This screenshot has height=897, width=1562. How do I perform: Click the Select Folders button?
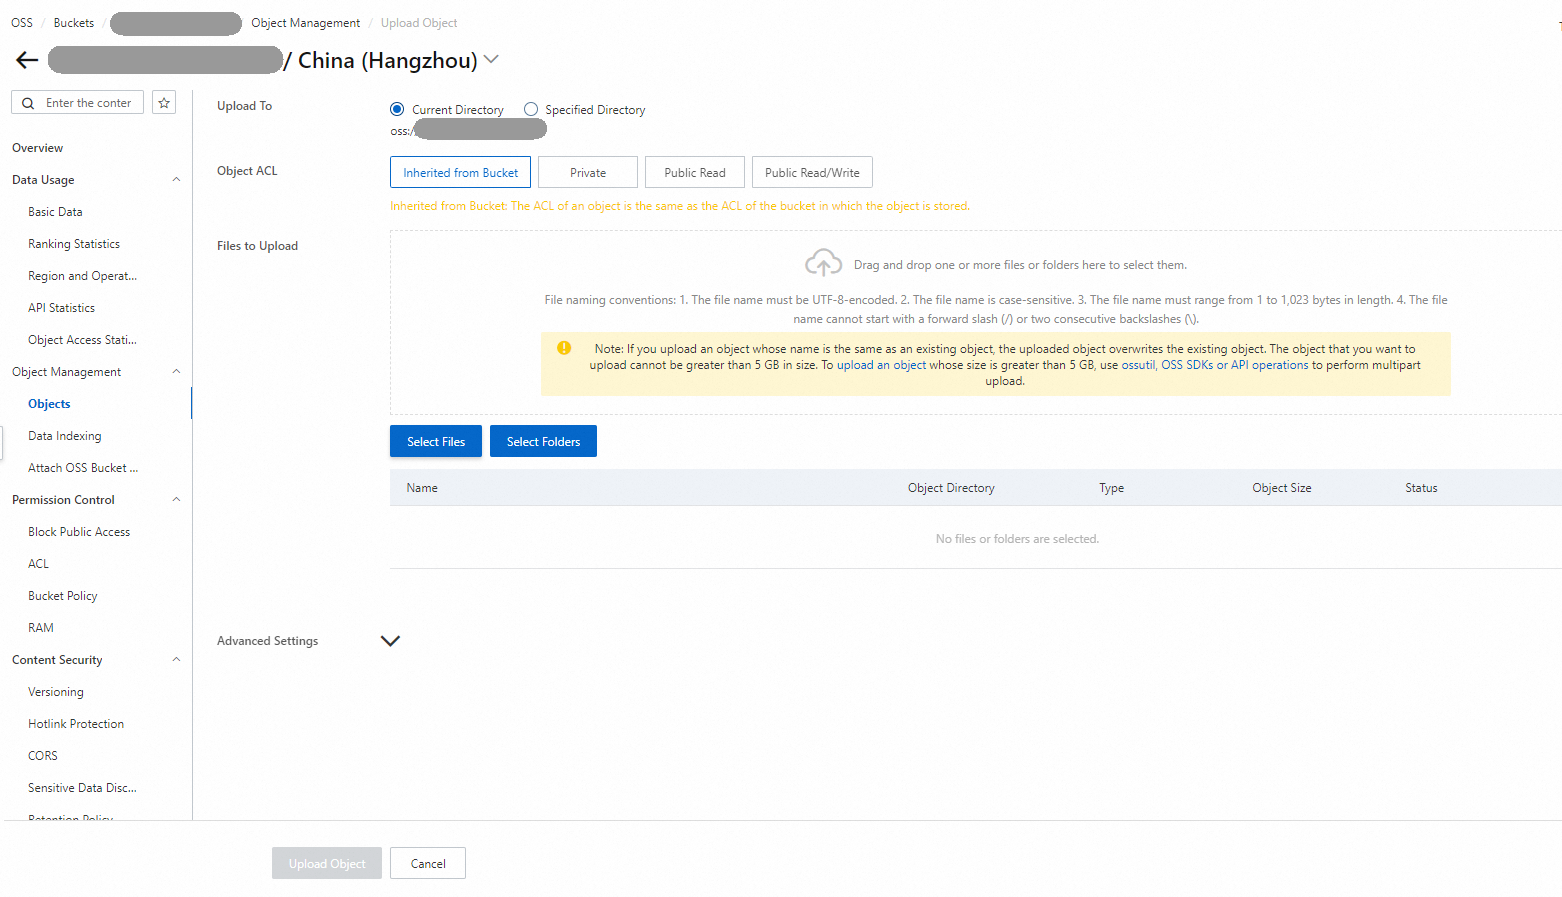click(543, 441)
